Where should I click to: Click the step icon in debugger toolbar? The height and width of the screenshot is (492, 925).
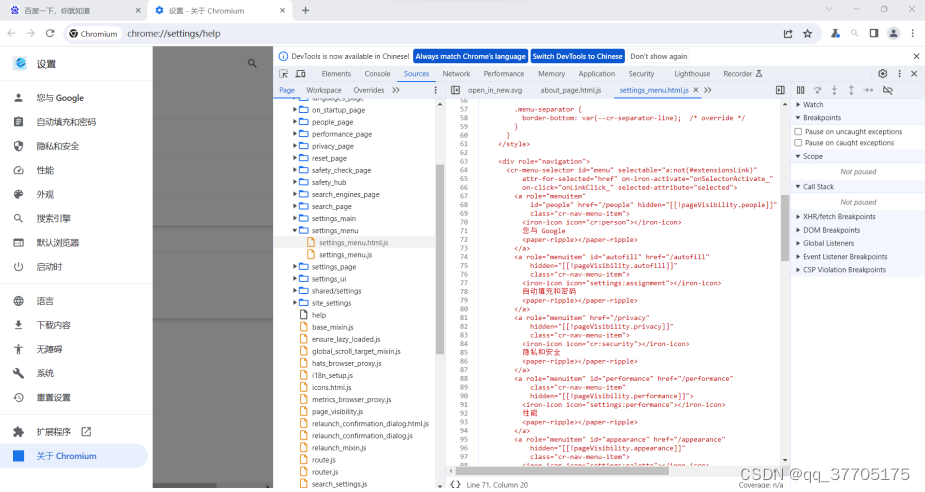click(x=868, y=90)
